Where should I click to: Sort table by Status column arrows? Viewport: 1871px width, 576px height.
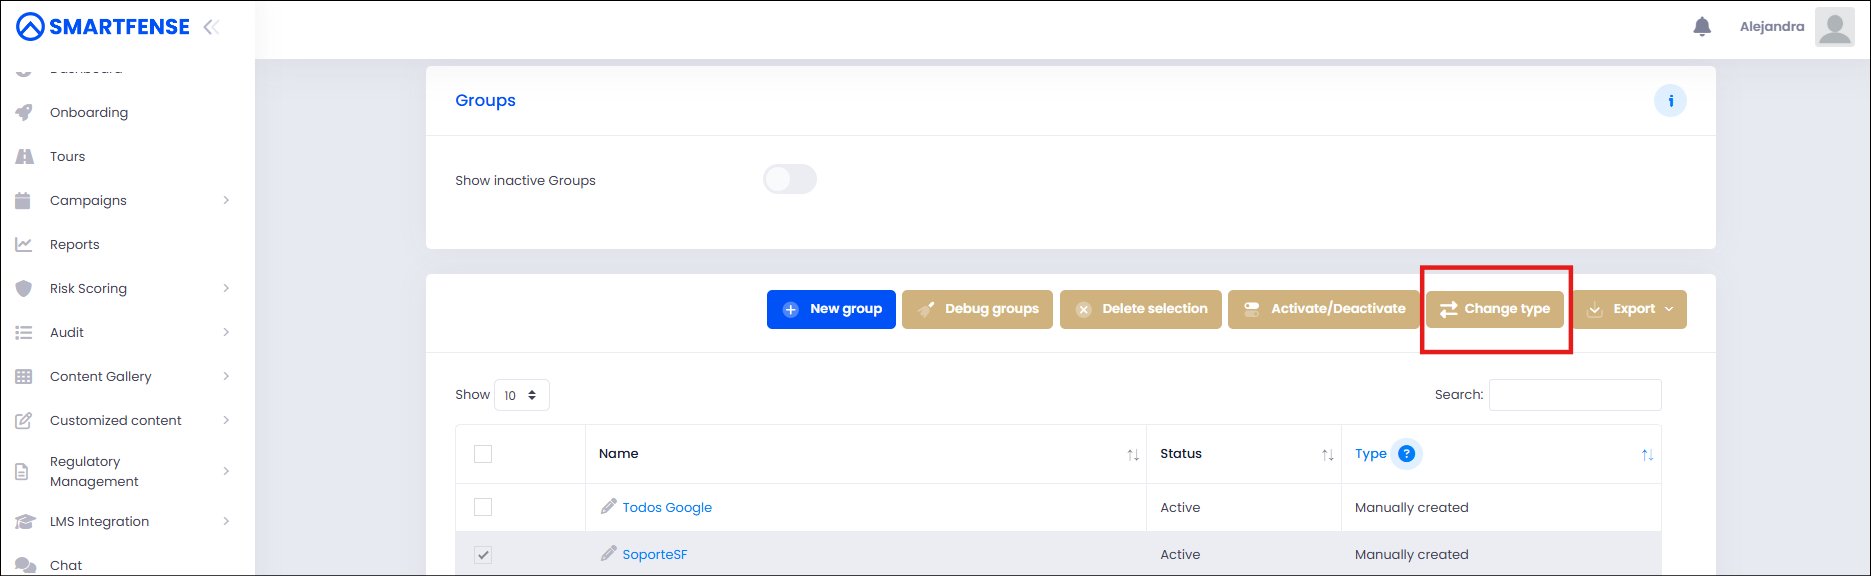1328,455
